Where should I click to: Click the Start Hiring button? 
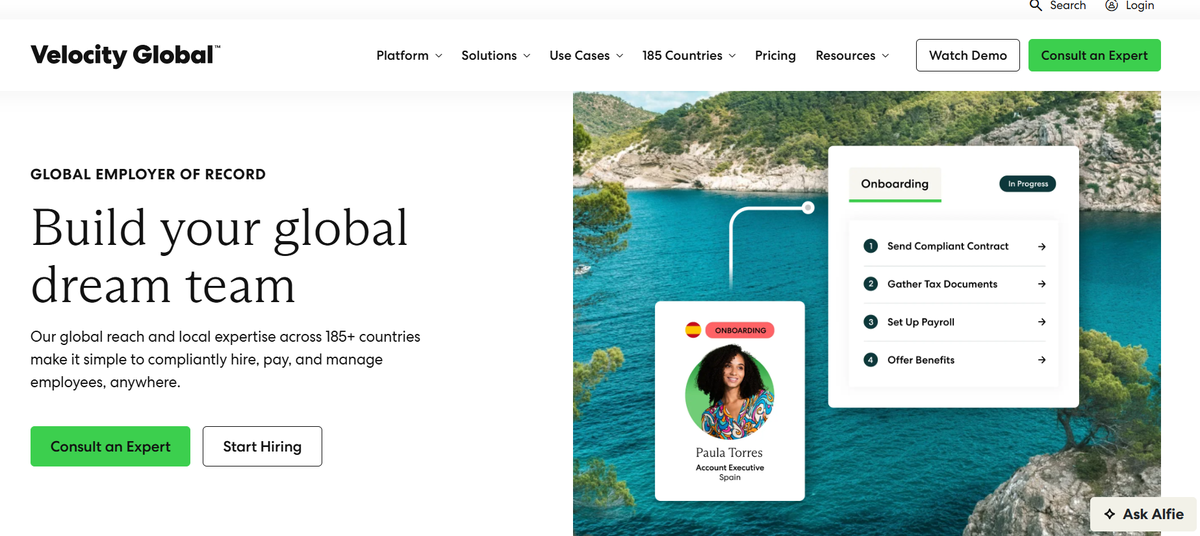[262, 447]
